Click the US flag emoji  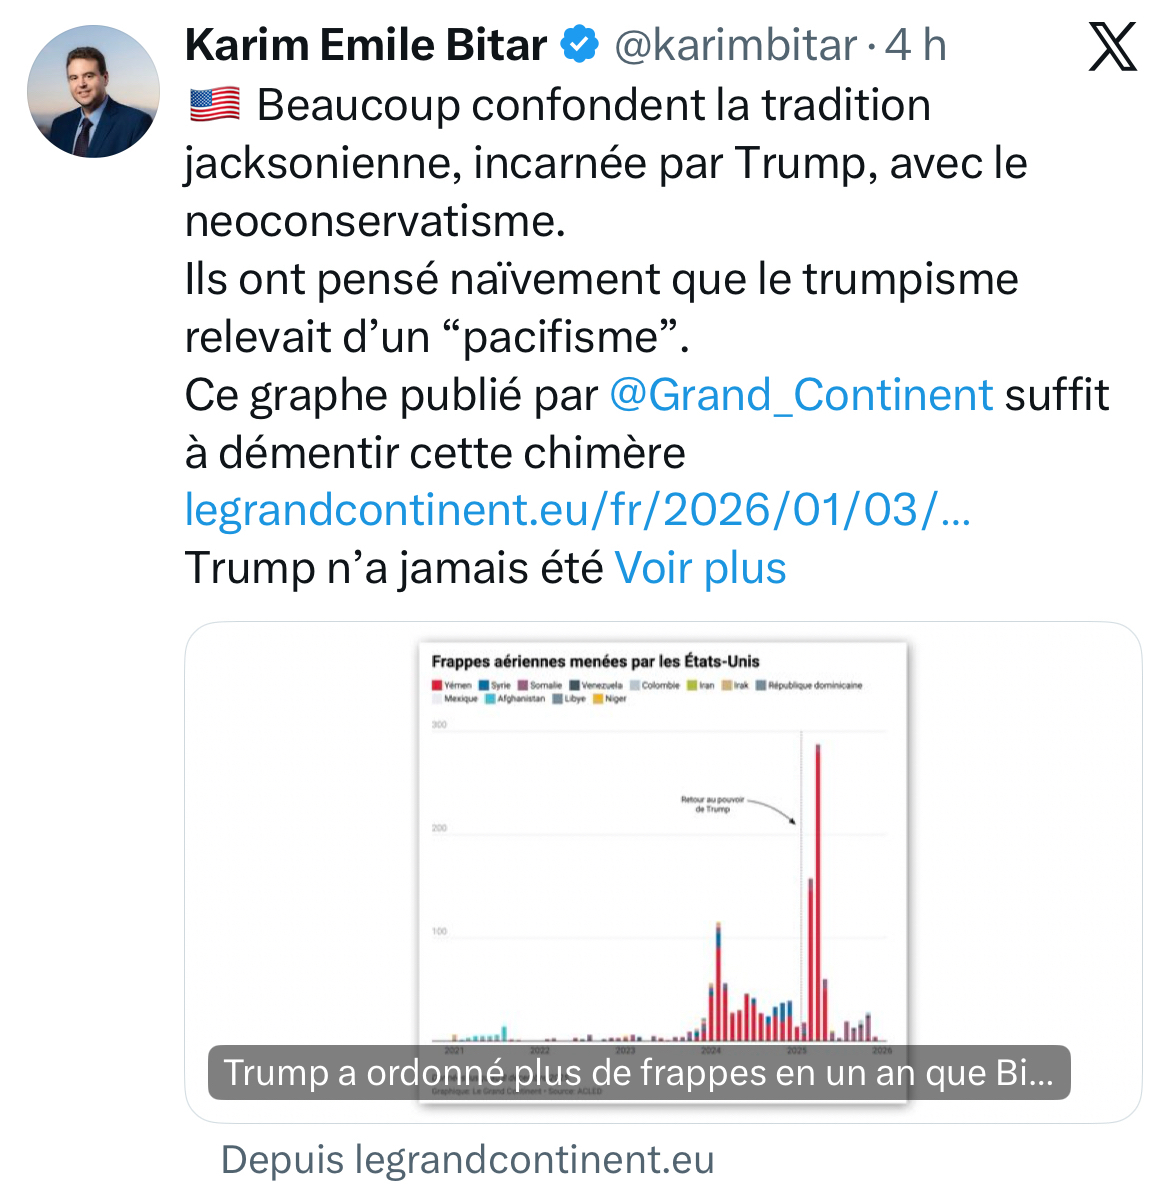214,104
